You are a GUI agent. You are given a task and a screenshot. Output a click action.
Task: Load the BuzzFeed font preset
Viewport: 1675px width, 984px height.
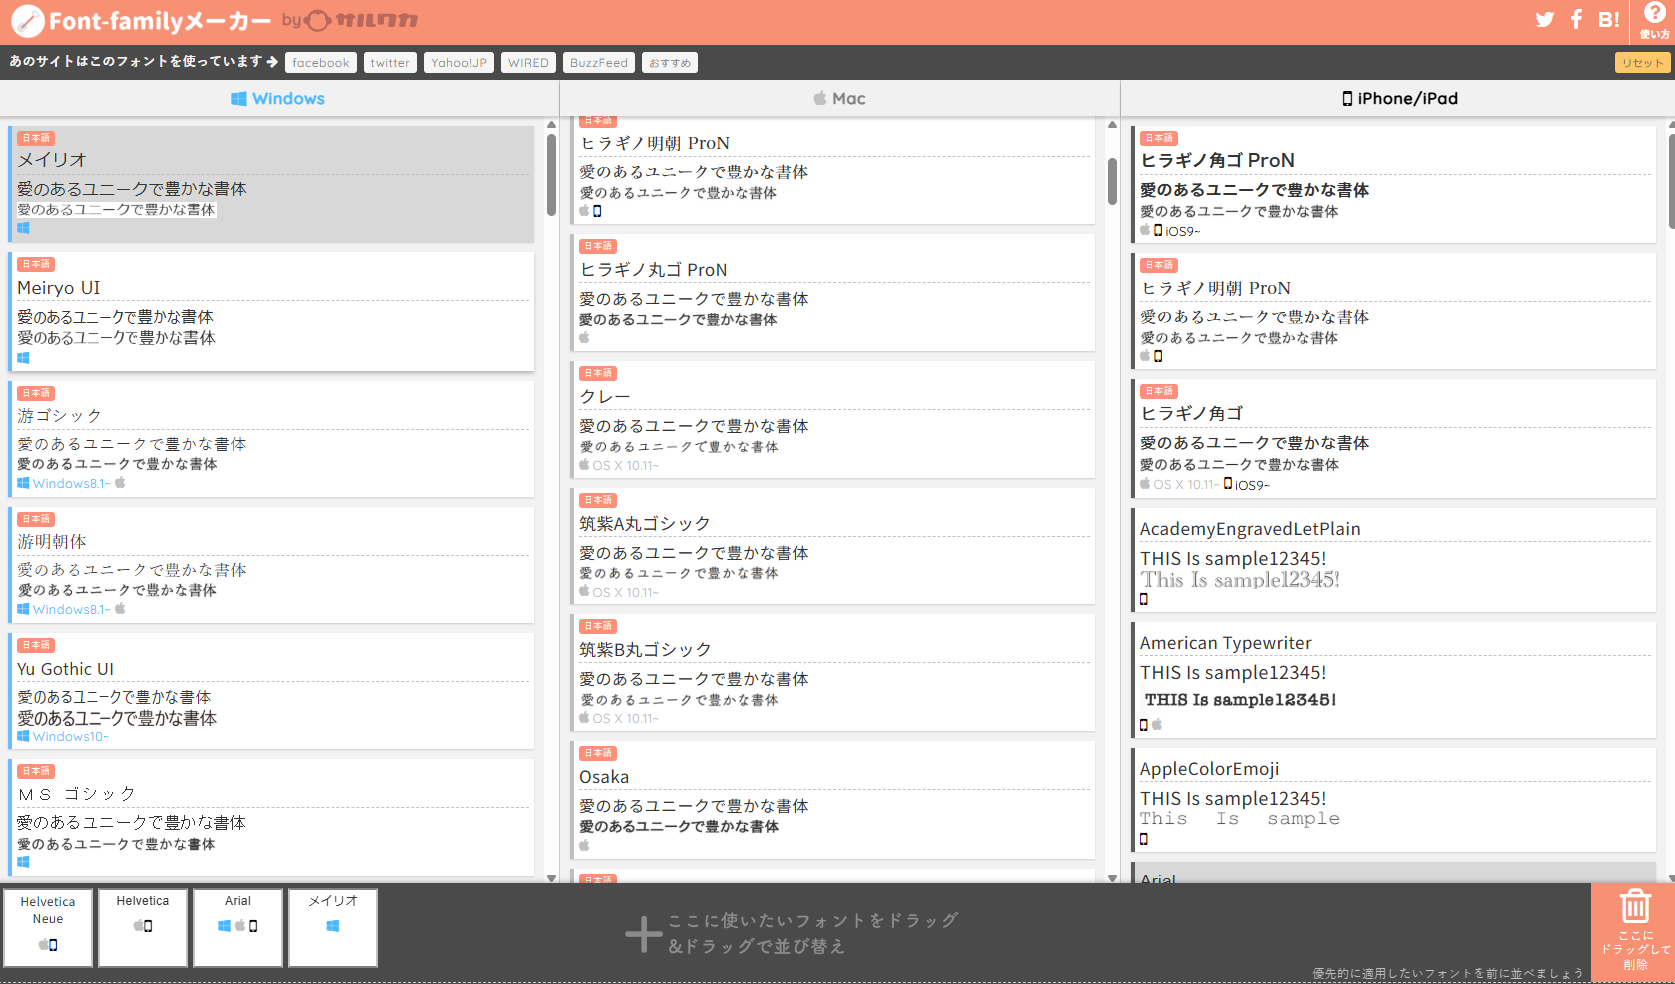(598, 63)
